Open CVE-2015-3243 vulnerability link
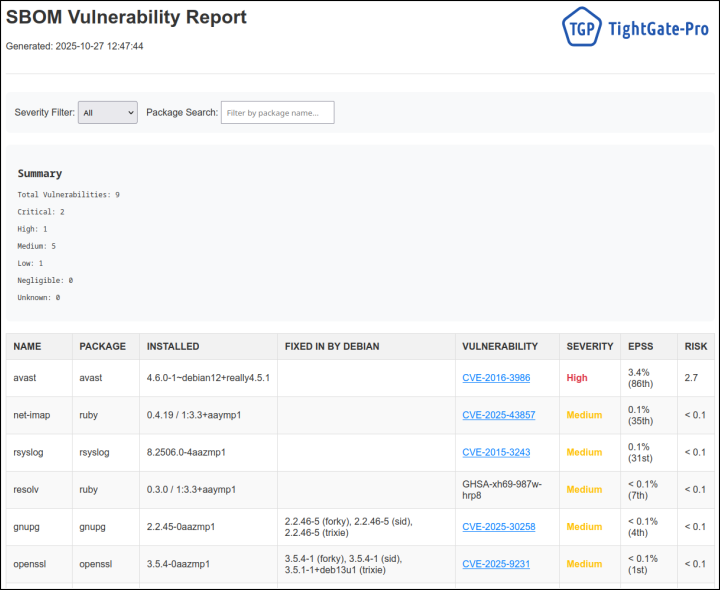Viewport: 720px width, 590px height. point(496,452)
